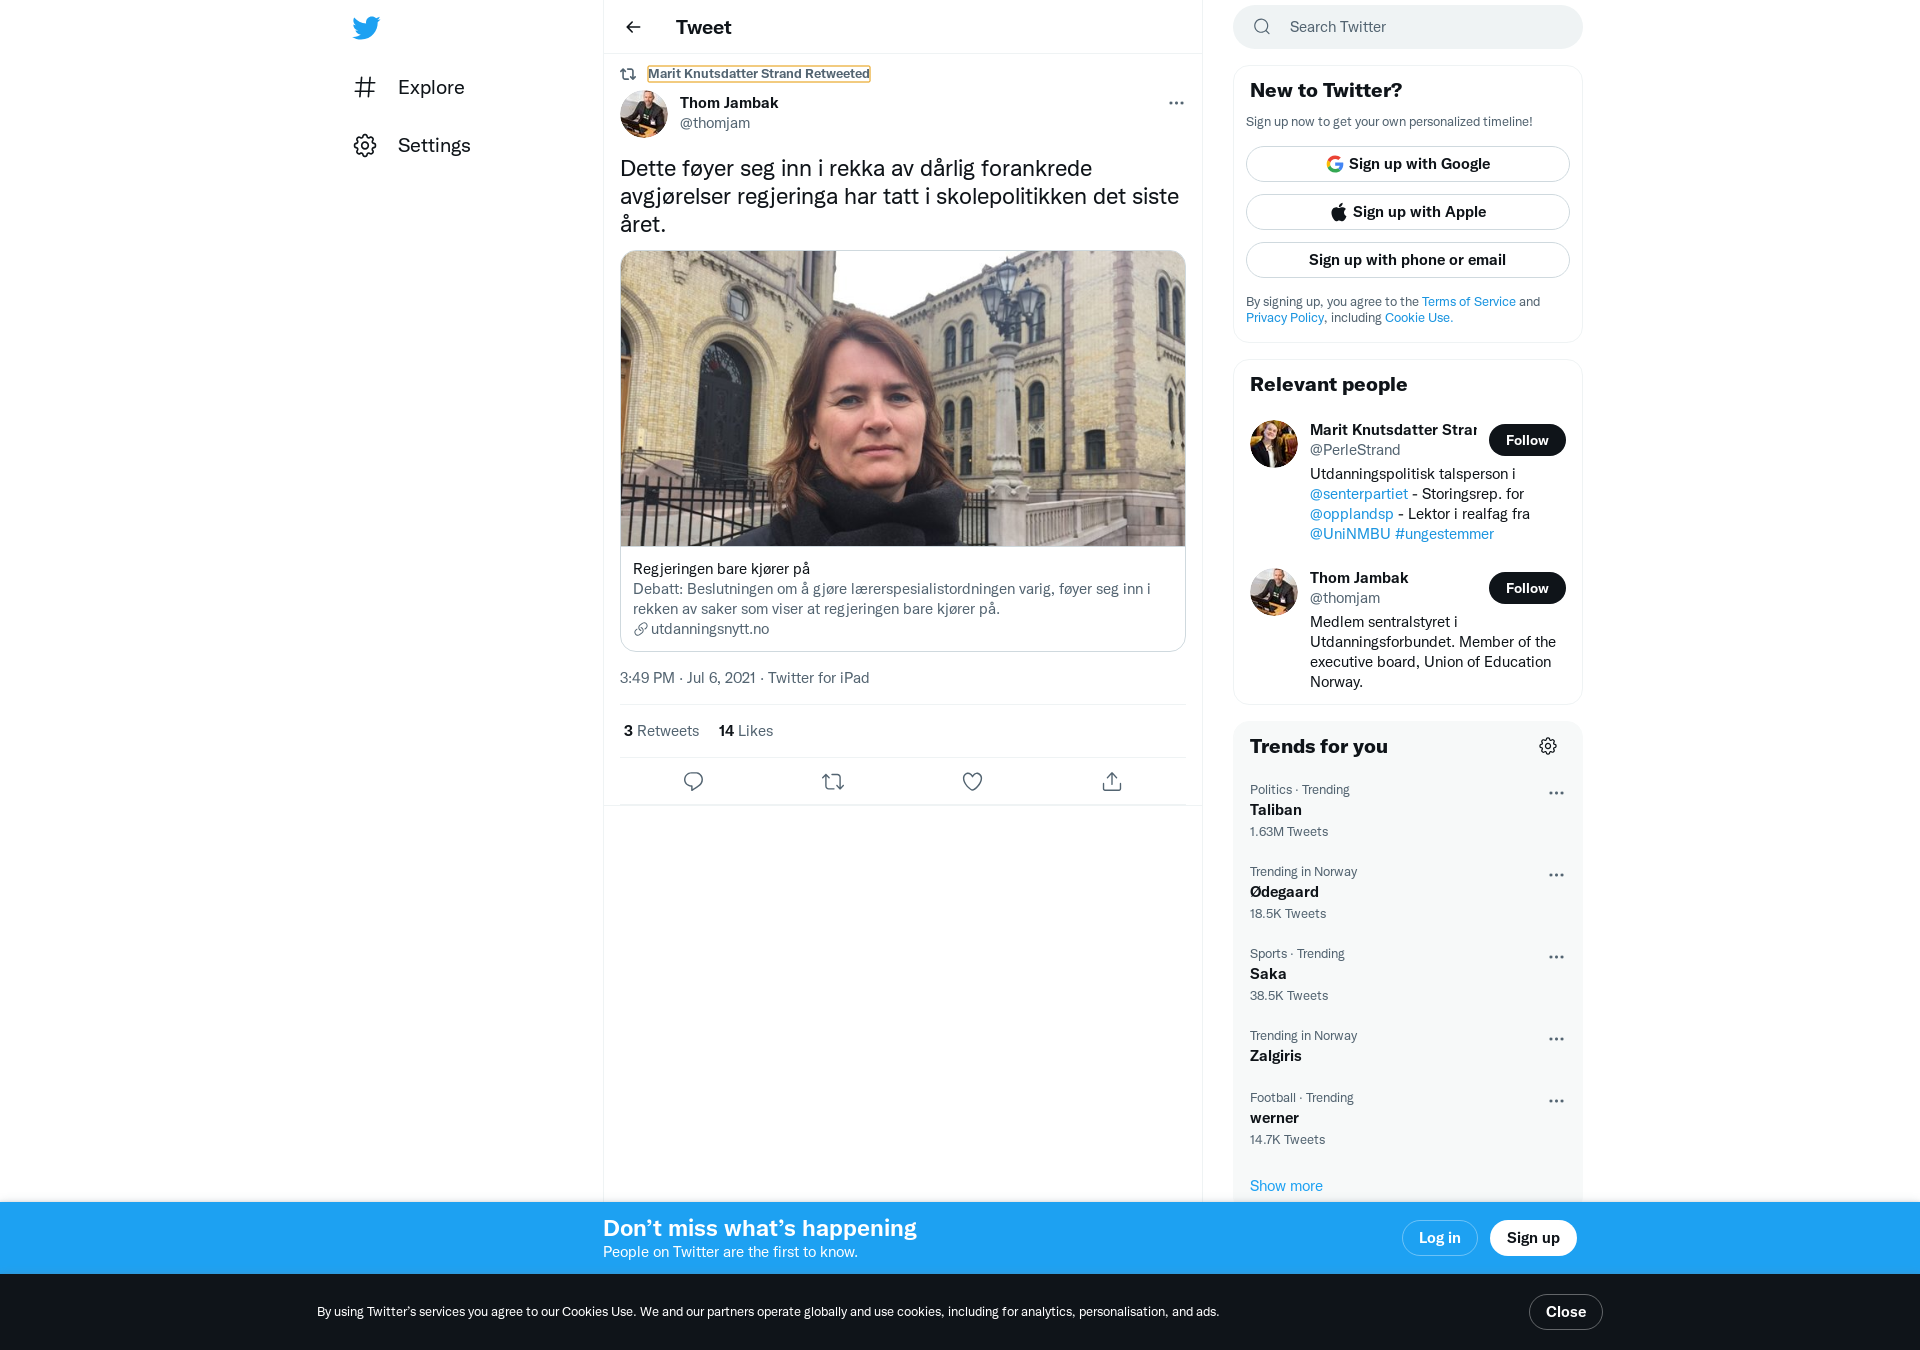Sign up with Google
The width and height of the screenshot is (1920, 1350).
(1408, 164)
